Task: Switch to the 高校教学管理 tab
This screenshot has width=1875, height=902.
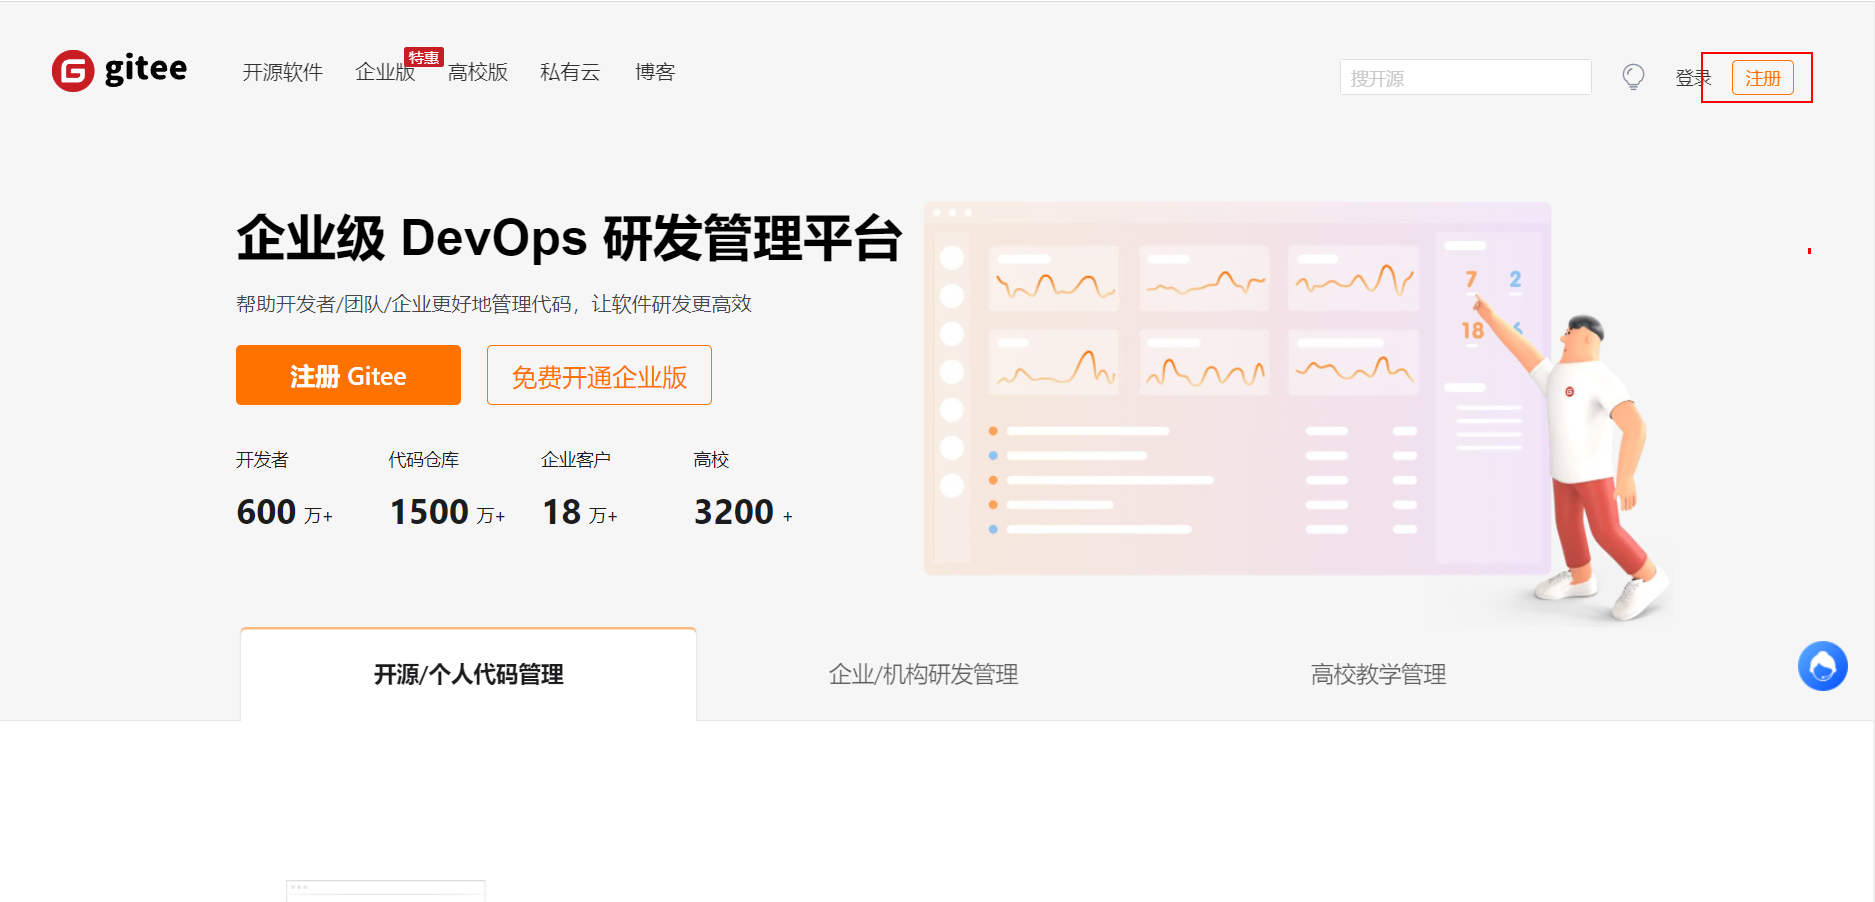Action: pos(1378,674)
